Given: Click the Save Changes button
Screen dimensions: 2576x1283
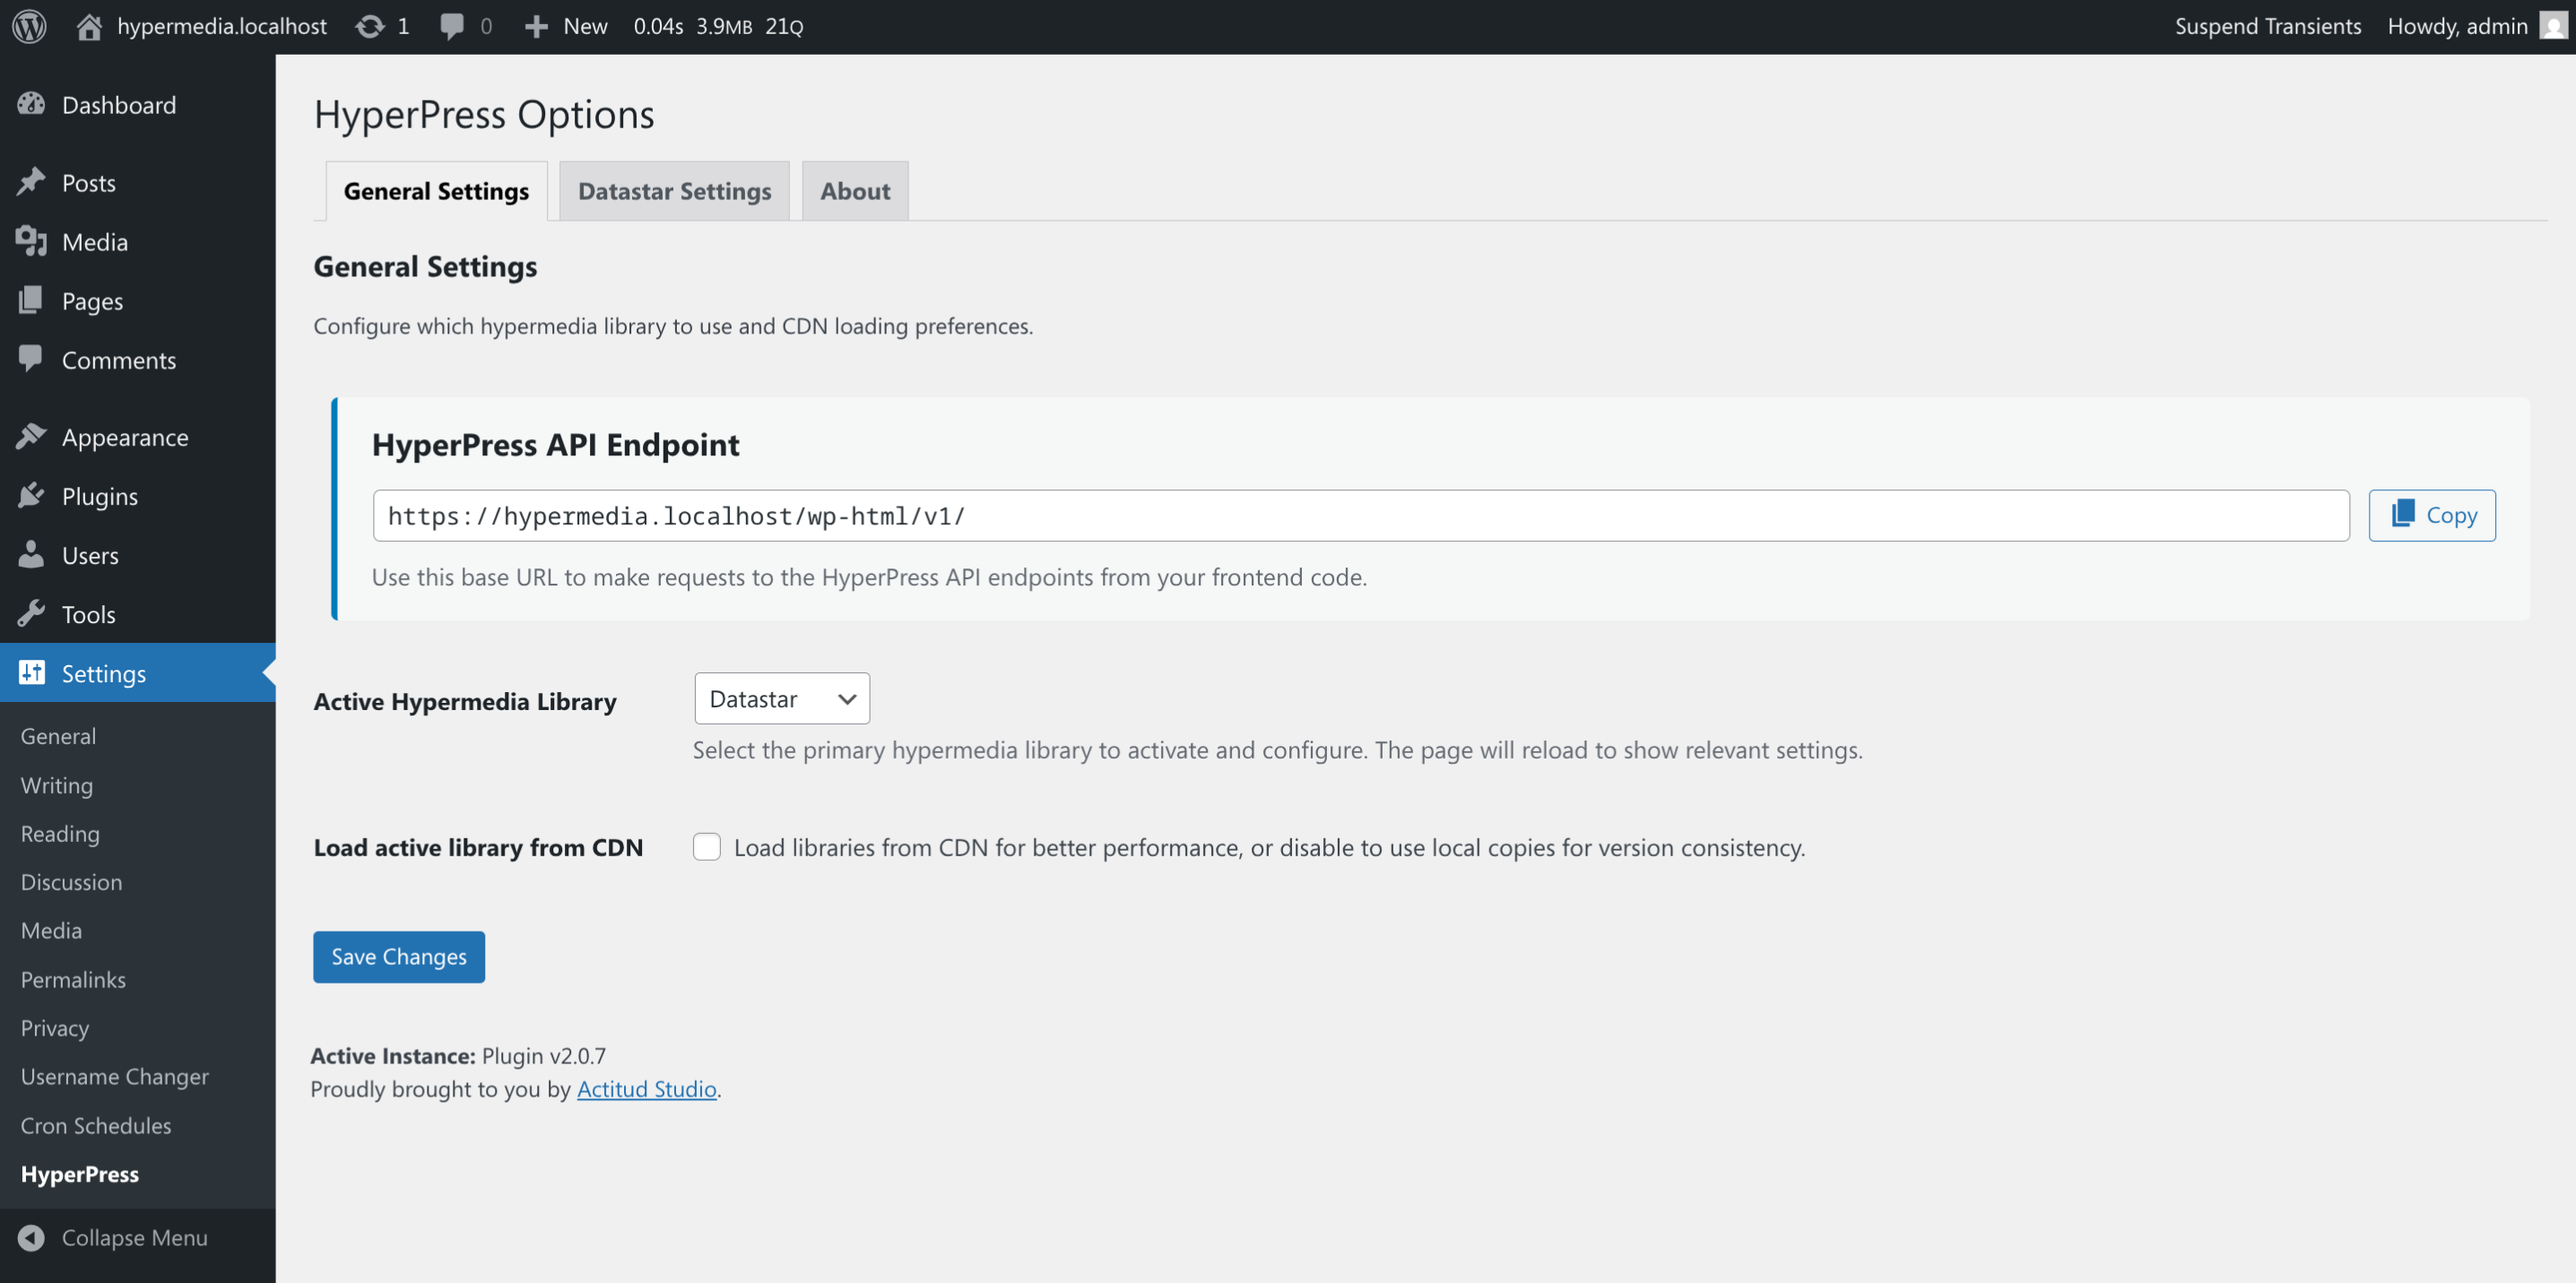Looking at the screenshot, I should (399, 956).
